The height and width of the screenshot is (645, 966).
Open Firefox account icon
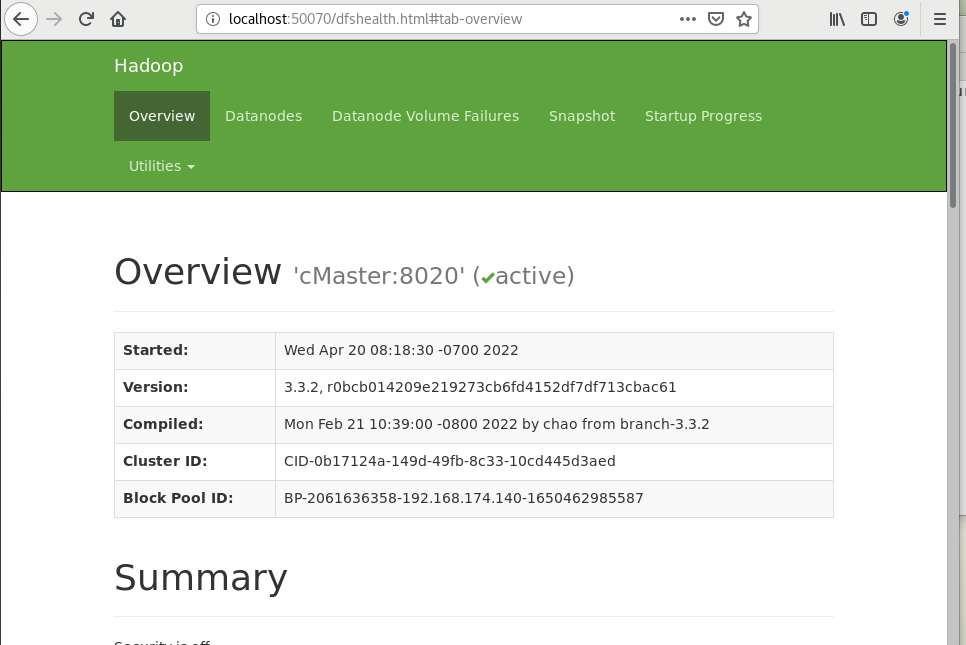click(901, 19)
